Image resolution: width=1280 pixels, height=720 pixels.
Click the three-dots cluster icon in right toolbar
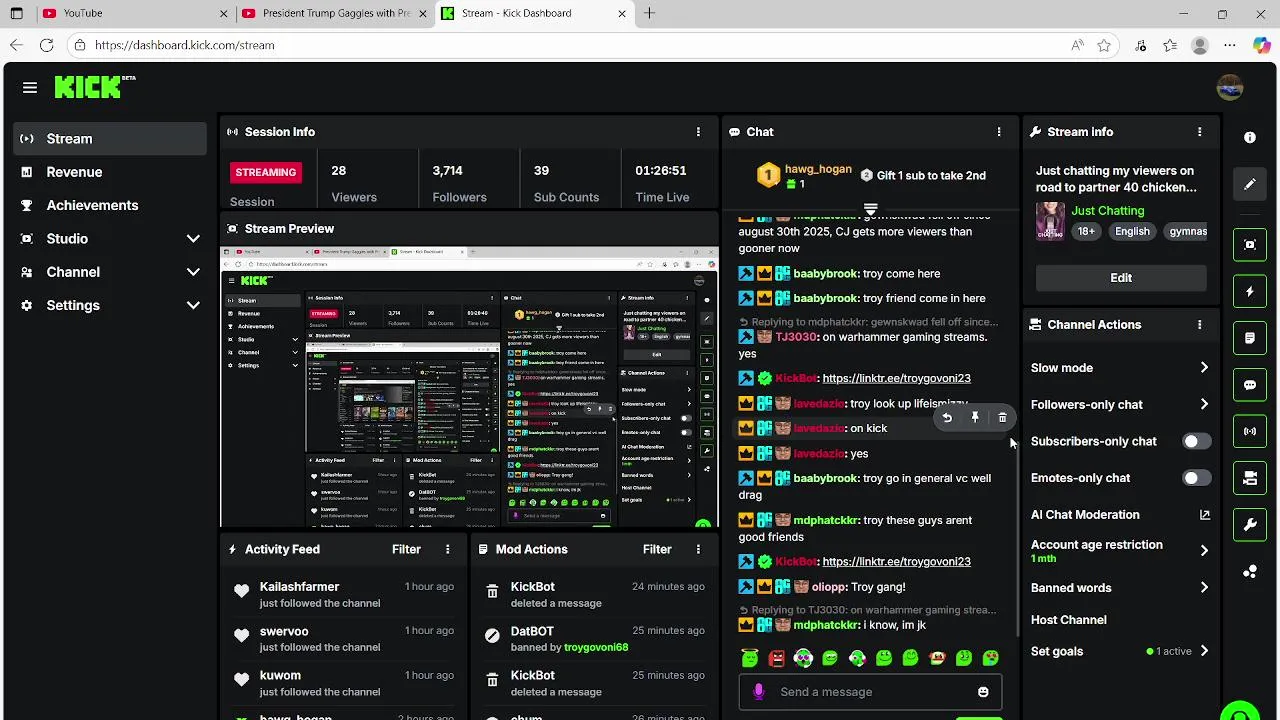pos(1250,572)
